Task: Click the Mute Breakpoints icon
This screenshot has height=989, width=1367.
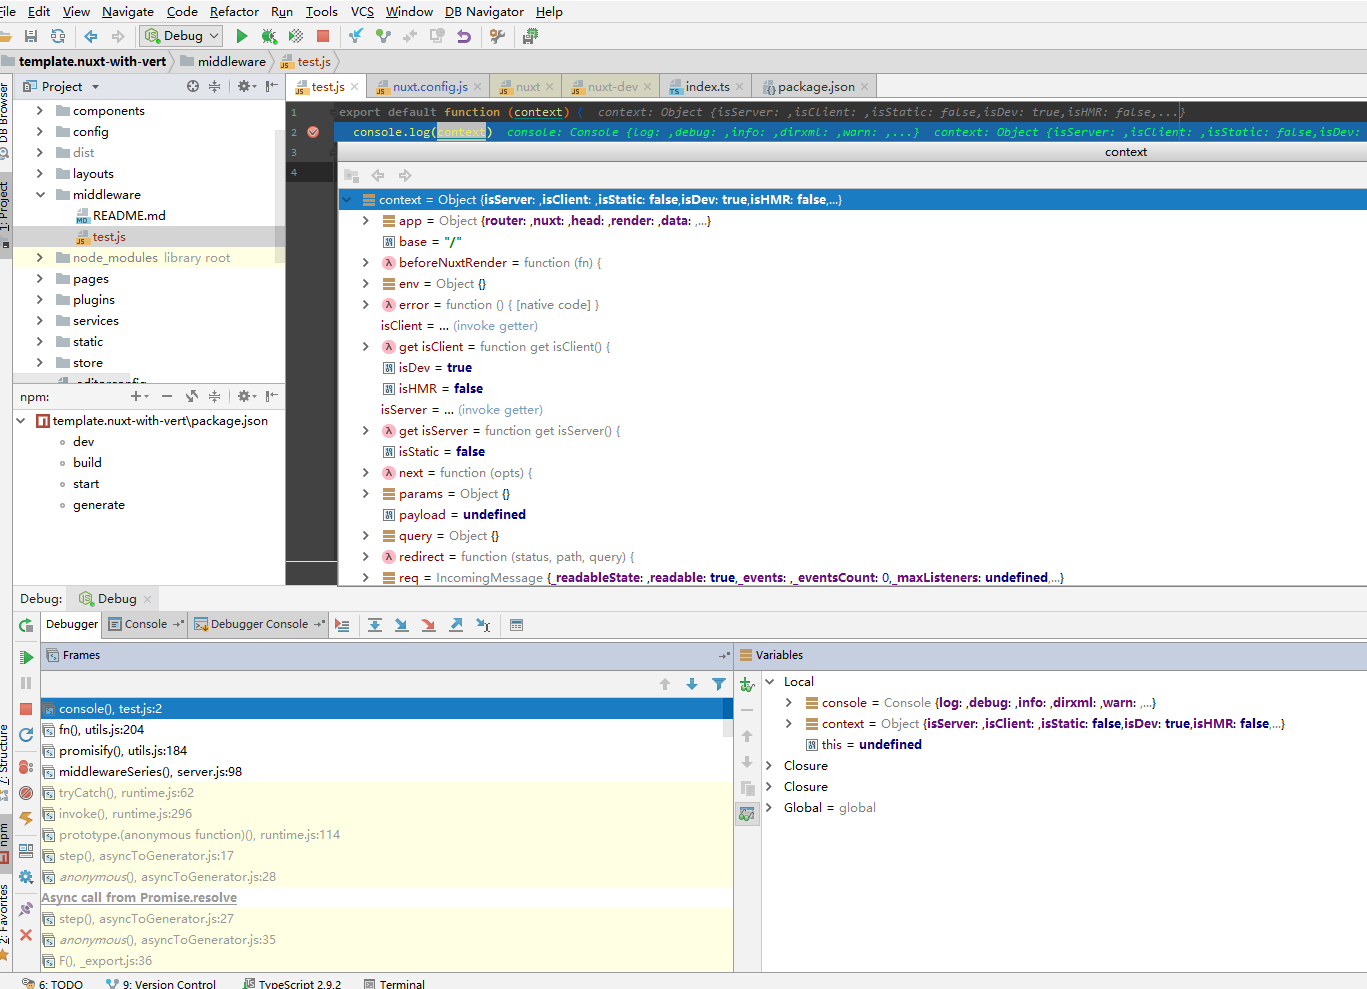Action: pos(26,793)
